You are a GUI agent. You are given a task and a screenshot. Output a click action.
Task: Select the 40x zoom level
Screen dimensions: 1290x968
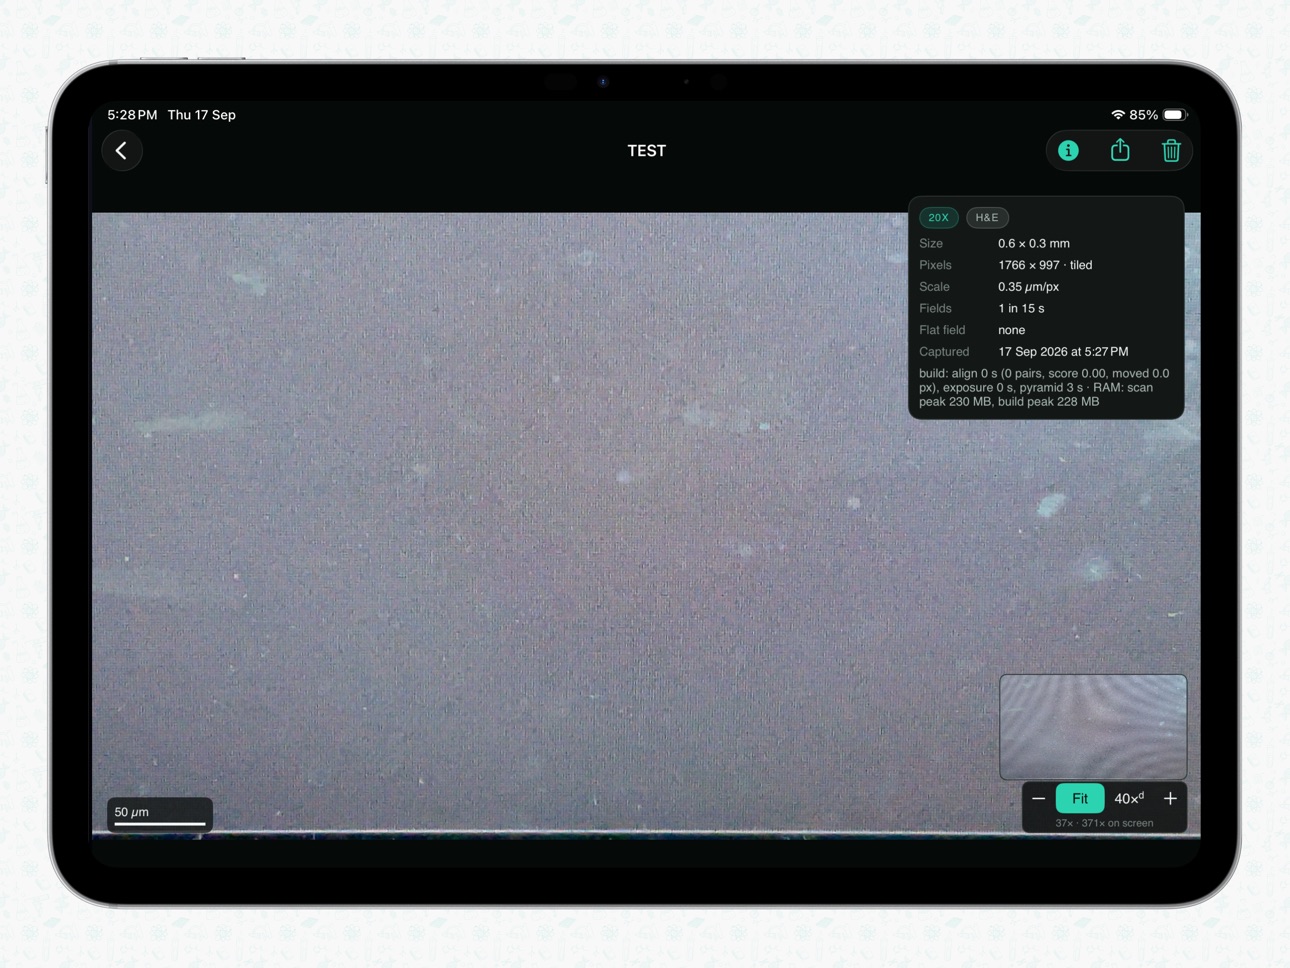click(1129, 798)
